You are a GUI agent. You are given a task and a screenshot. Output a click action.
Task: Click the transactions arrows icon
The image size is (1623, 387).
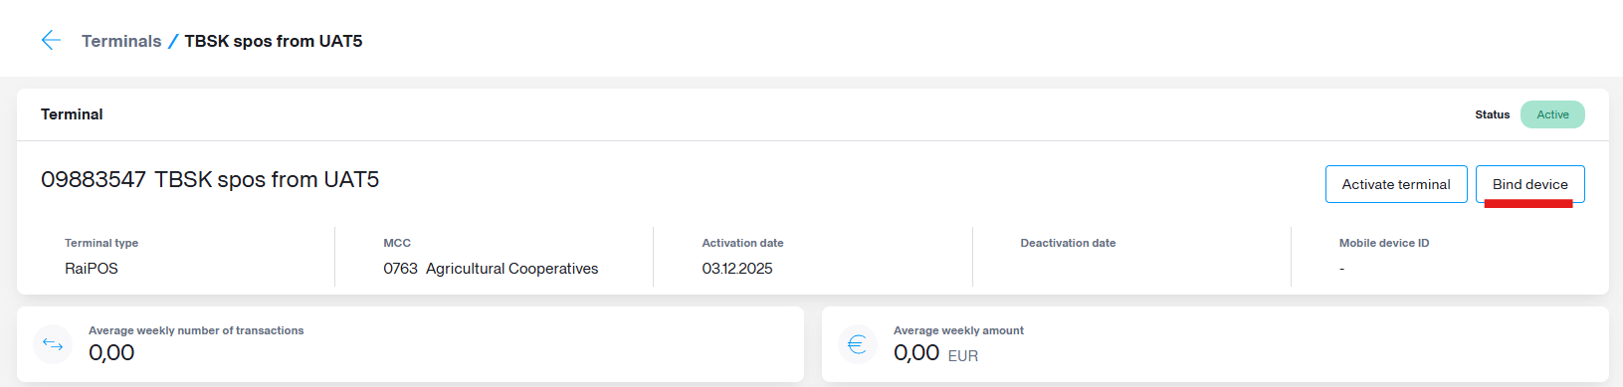(x=53, y=345)
